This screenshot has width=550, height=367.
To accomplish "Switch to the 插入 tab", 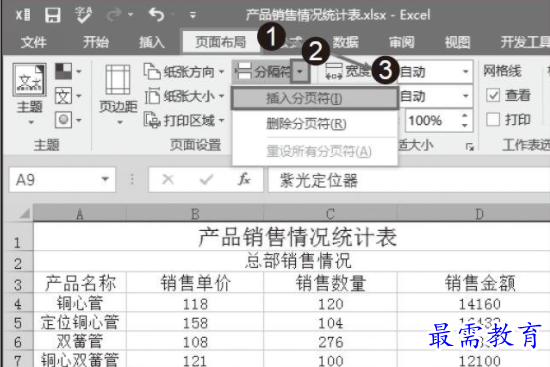I will click(152, 42).
